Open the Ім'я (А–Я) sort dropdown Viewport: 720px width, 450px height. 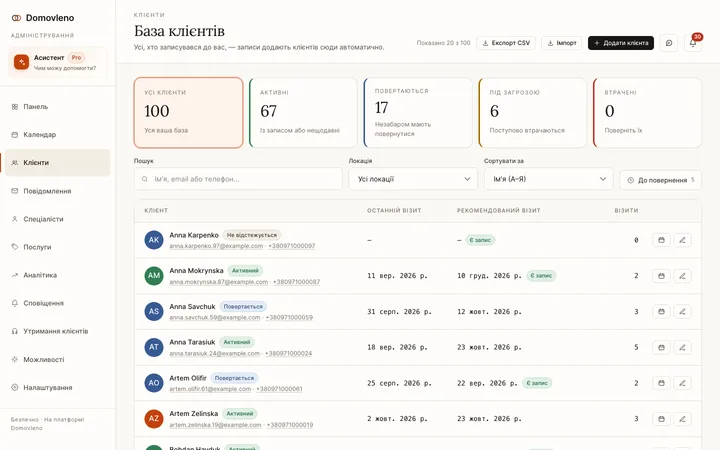pyautogui.click(x=549, y=179)
